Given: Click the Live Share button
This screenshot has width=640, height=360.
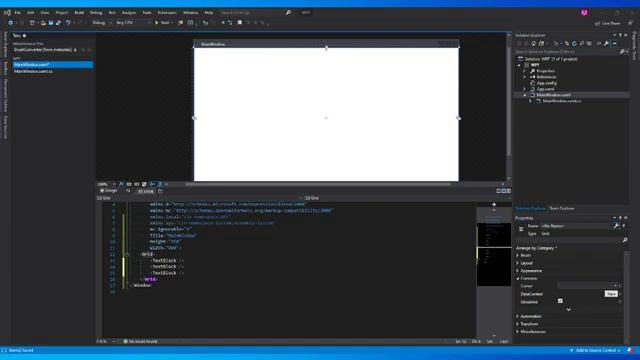Looking at the screenshot, I should point(608,23).
